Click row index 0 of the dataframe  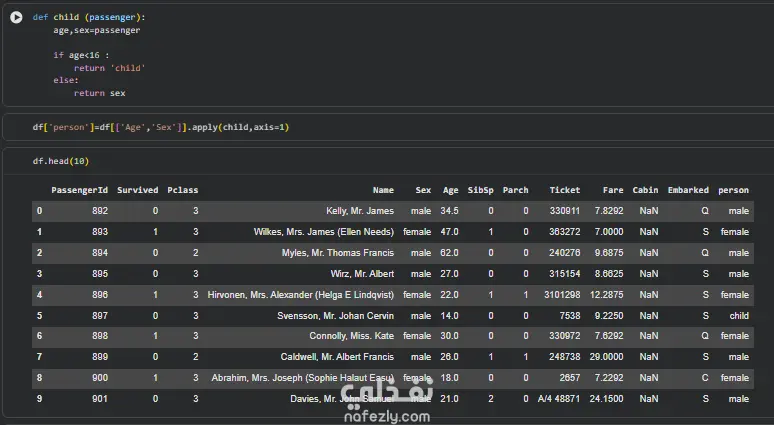pos(39,211)
